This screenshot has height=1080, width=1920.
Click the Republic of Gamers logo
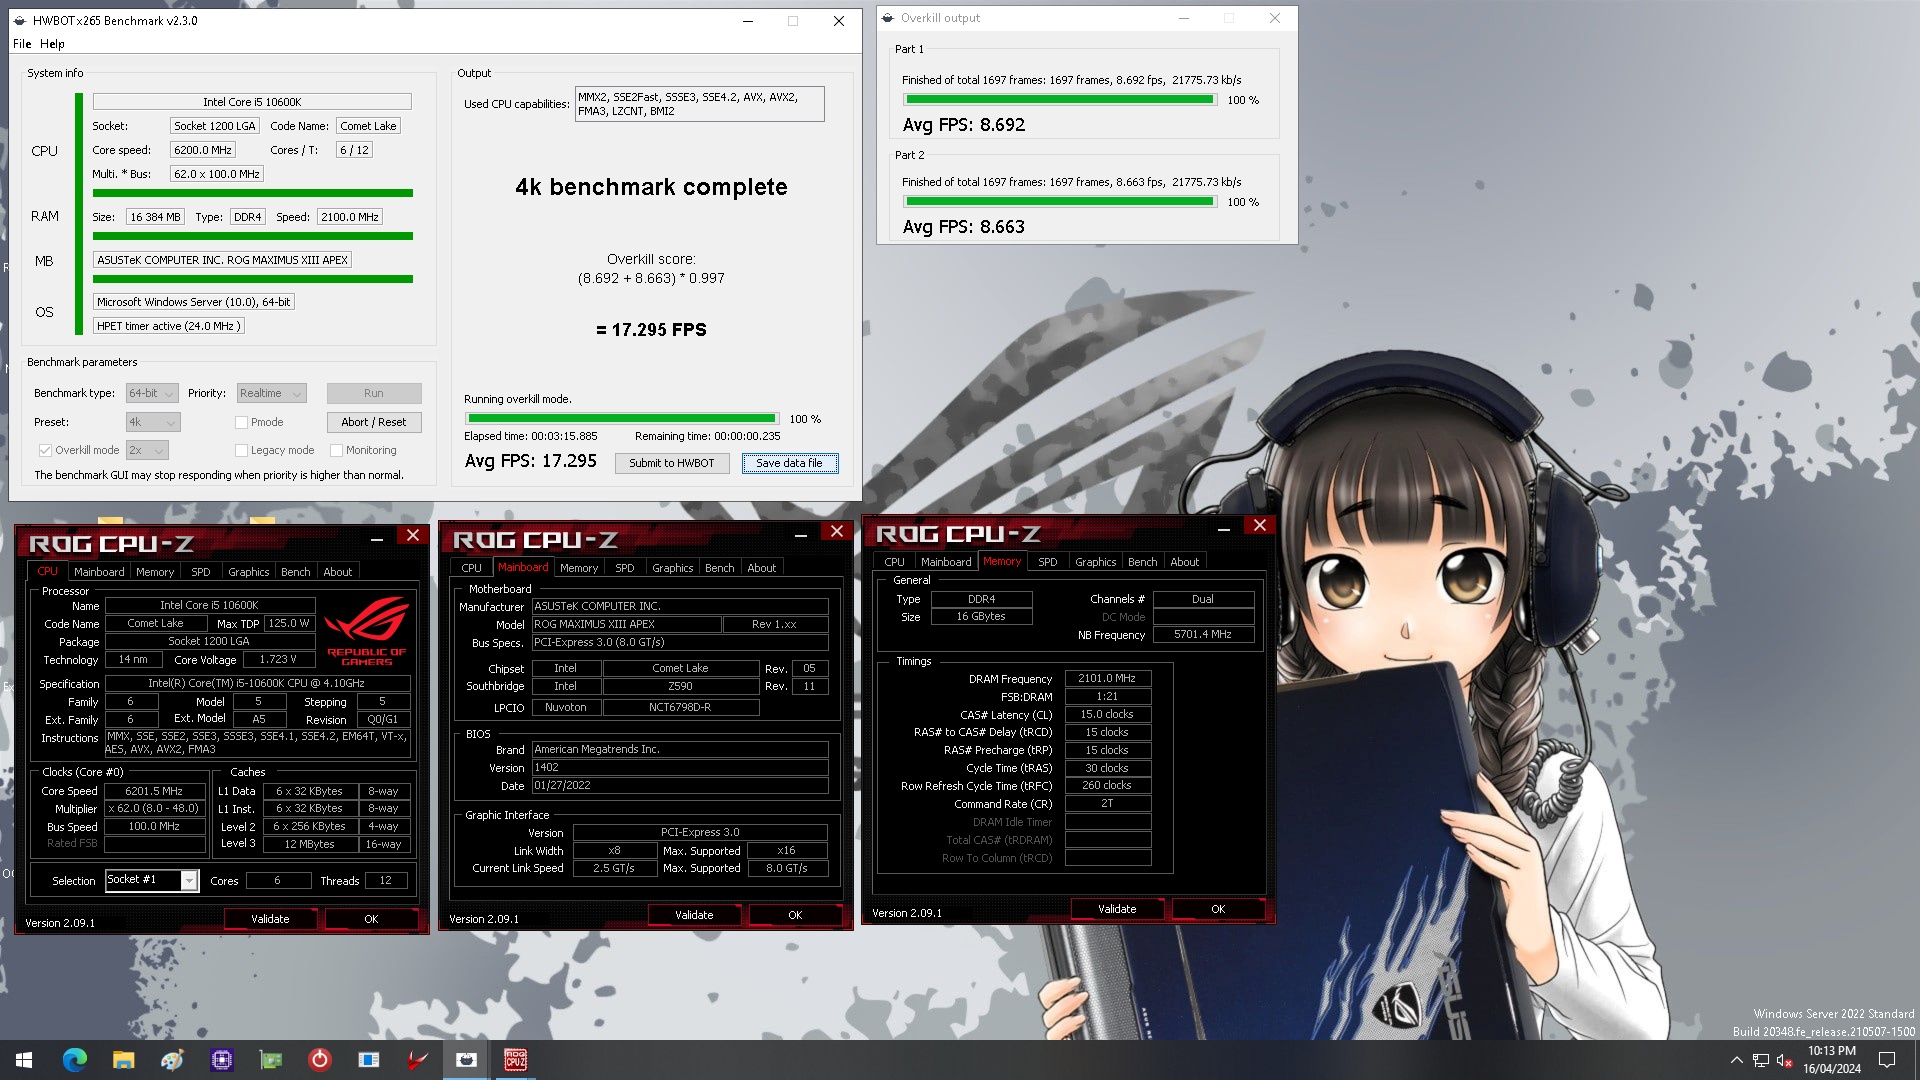(366, 630)
